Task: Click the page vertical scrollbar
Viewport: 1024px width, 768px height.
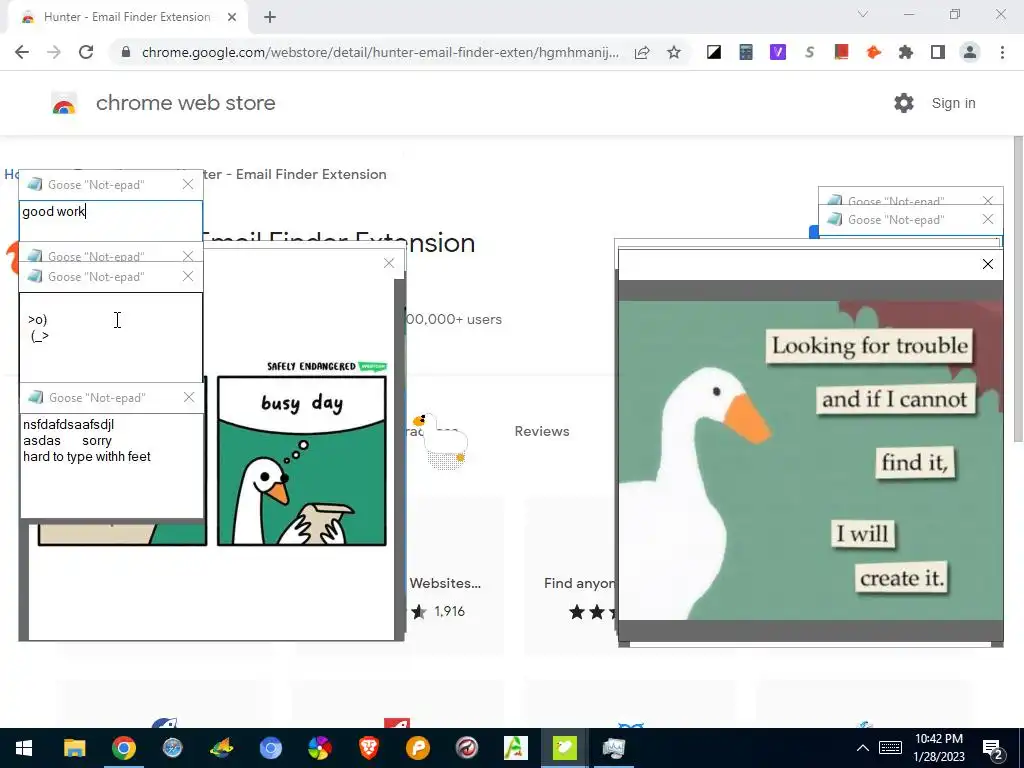Action: (1017, 289)
